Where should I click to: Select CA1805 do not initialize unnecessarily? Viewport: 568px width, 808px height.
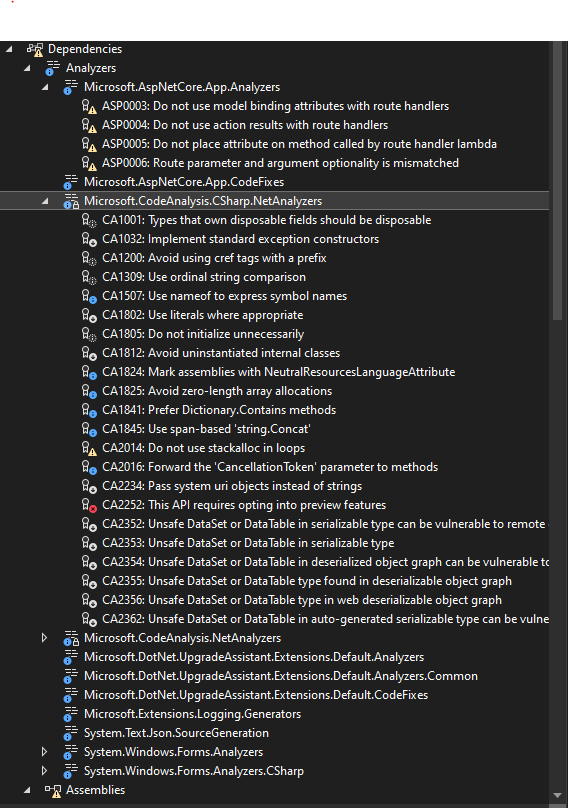(x=203, y=334)
